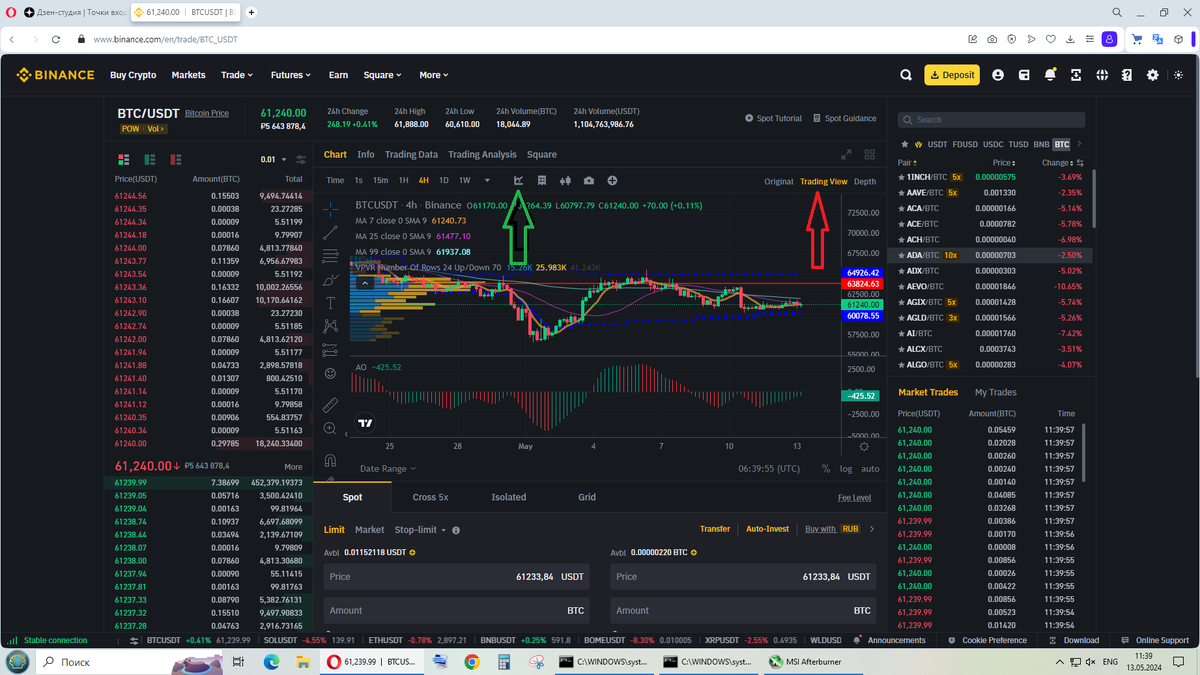This screenshot has width=1200, height=675.
Task: Select the crosshair cursor tool
Action: [x=331, y=208]
